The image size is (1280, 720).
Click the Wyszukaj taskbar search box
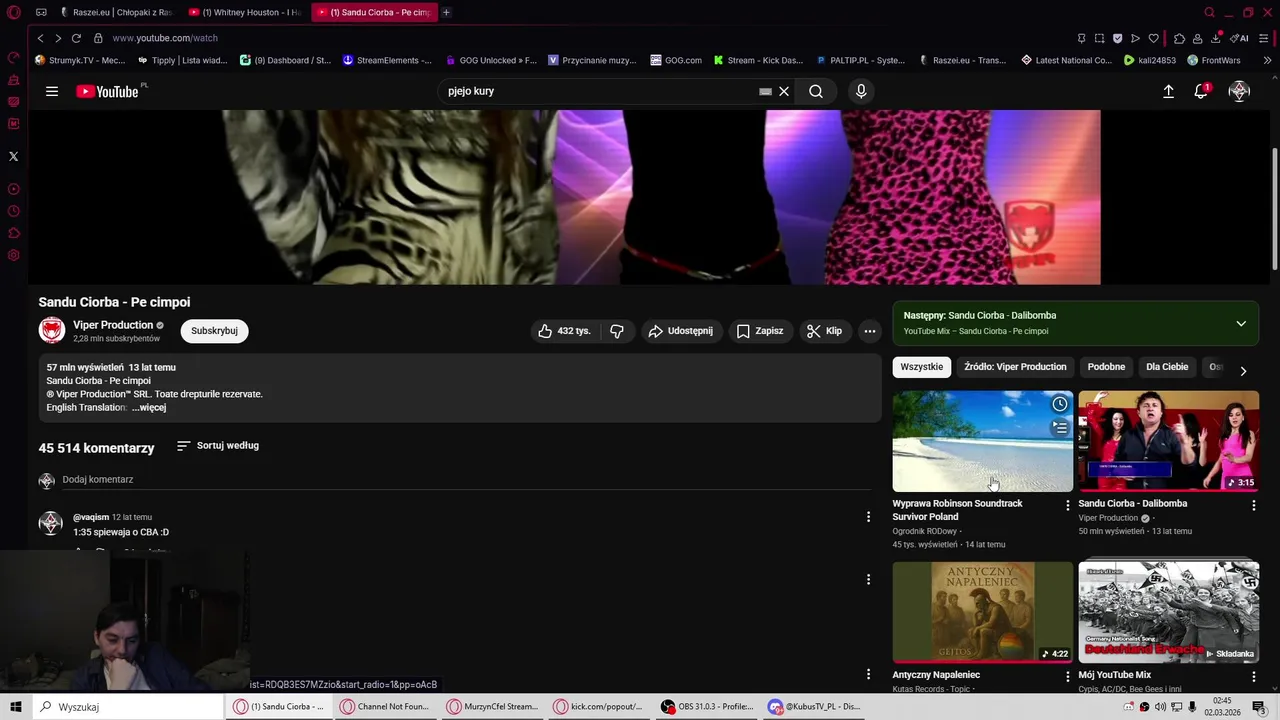[128, 707]
